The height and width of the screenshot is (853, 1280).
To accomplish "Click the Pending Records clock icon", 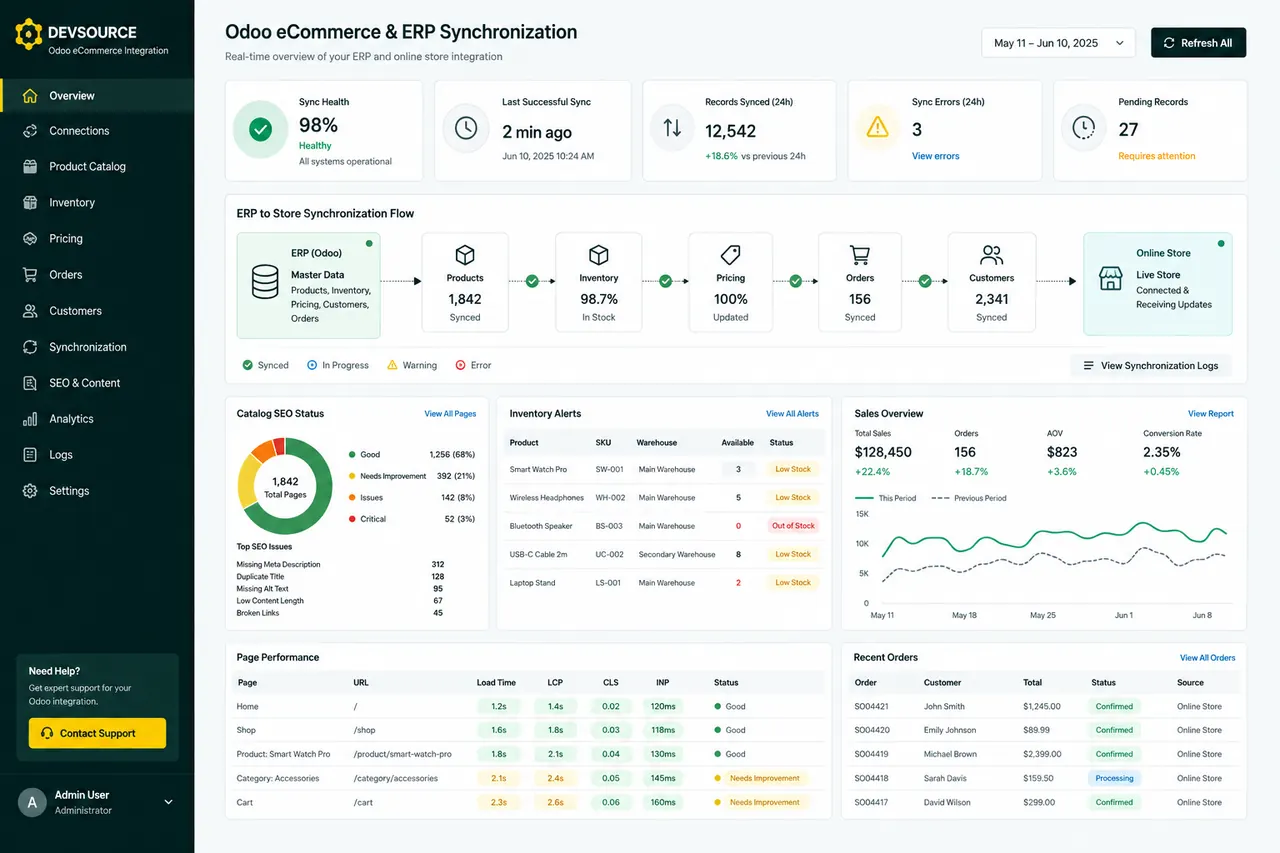I will (1083, 128).
